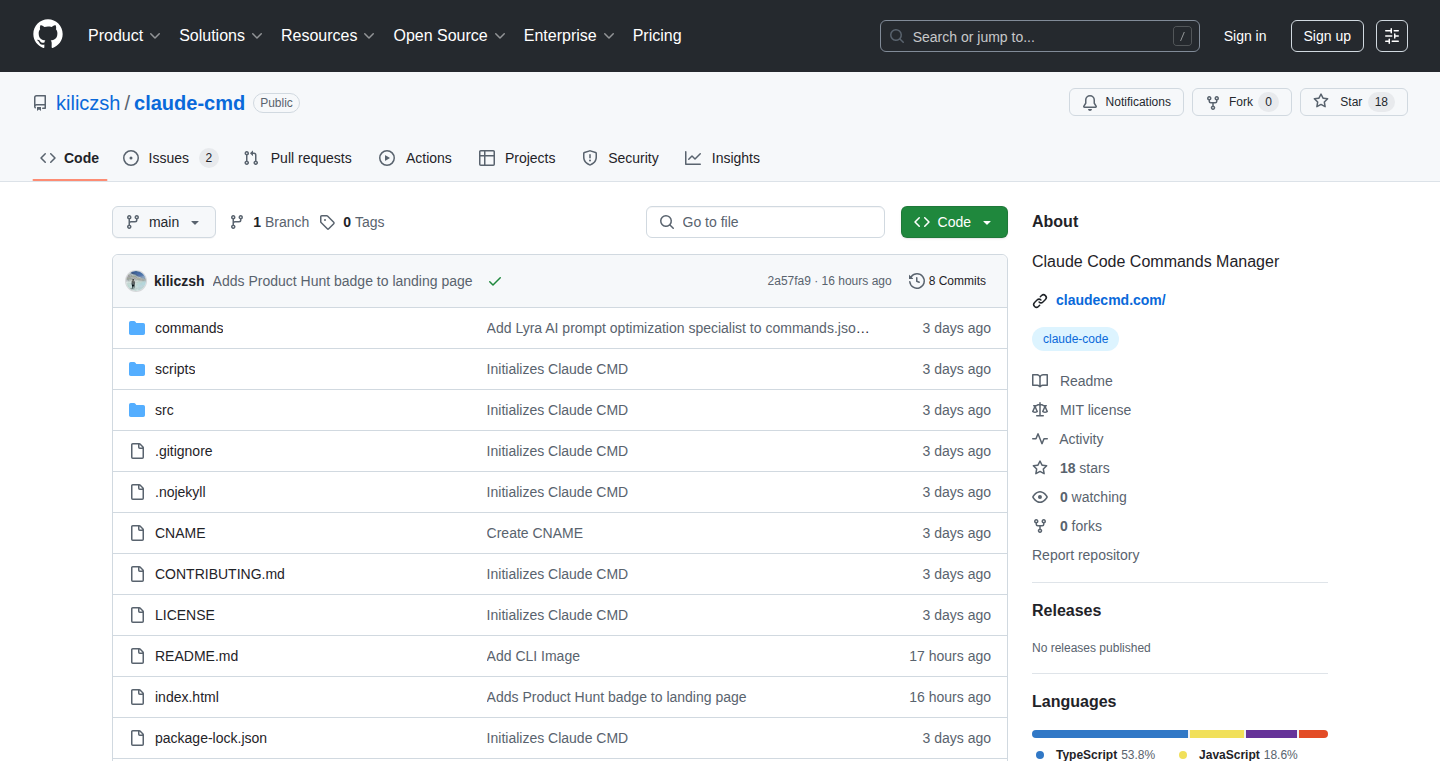Click the tag icon beside 0 Tags
Screen dimensions: 1440x761
coord(327,222)
